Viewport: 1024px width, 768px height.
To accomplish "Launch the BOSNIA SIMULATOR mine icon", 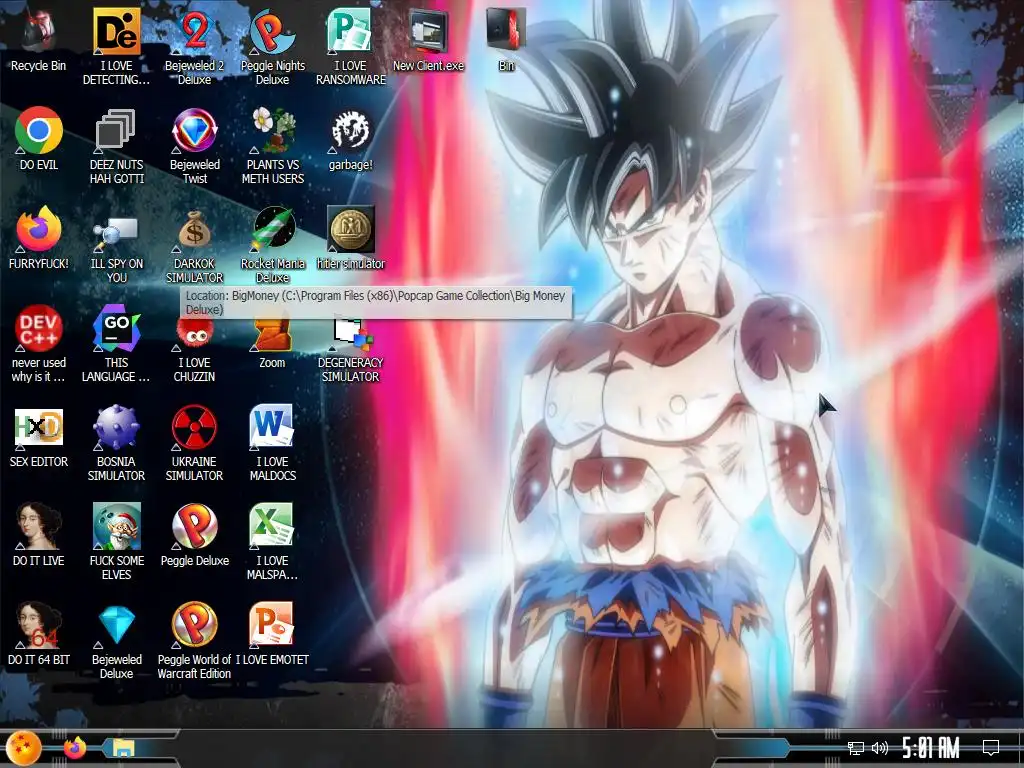I will [x=116, y=443].
